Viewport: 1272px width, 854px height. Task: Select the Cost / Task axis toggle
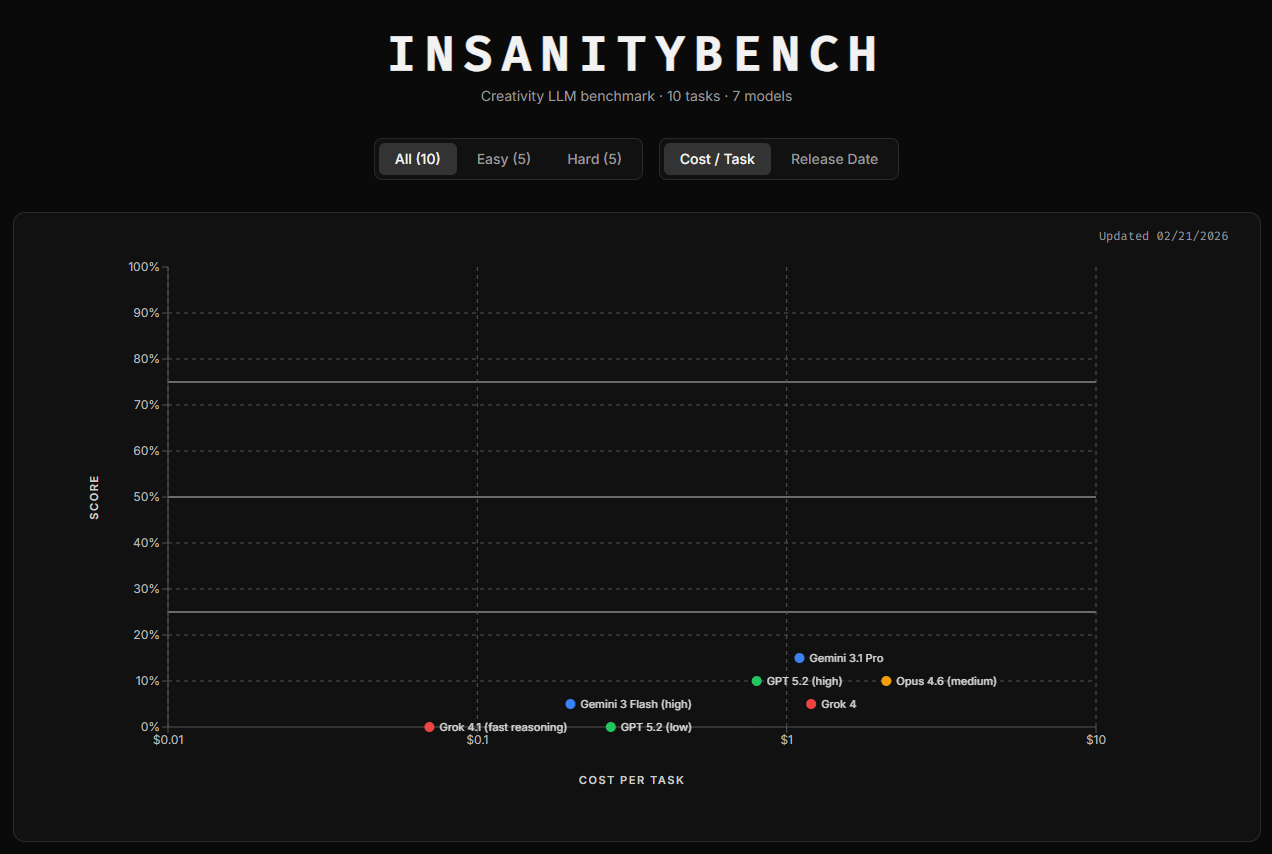click(717, 159)
